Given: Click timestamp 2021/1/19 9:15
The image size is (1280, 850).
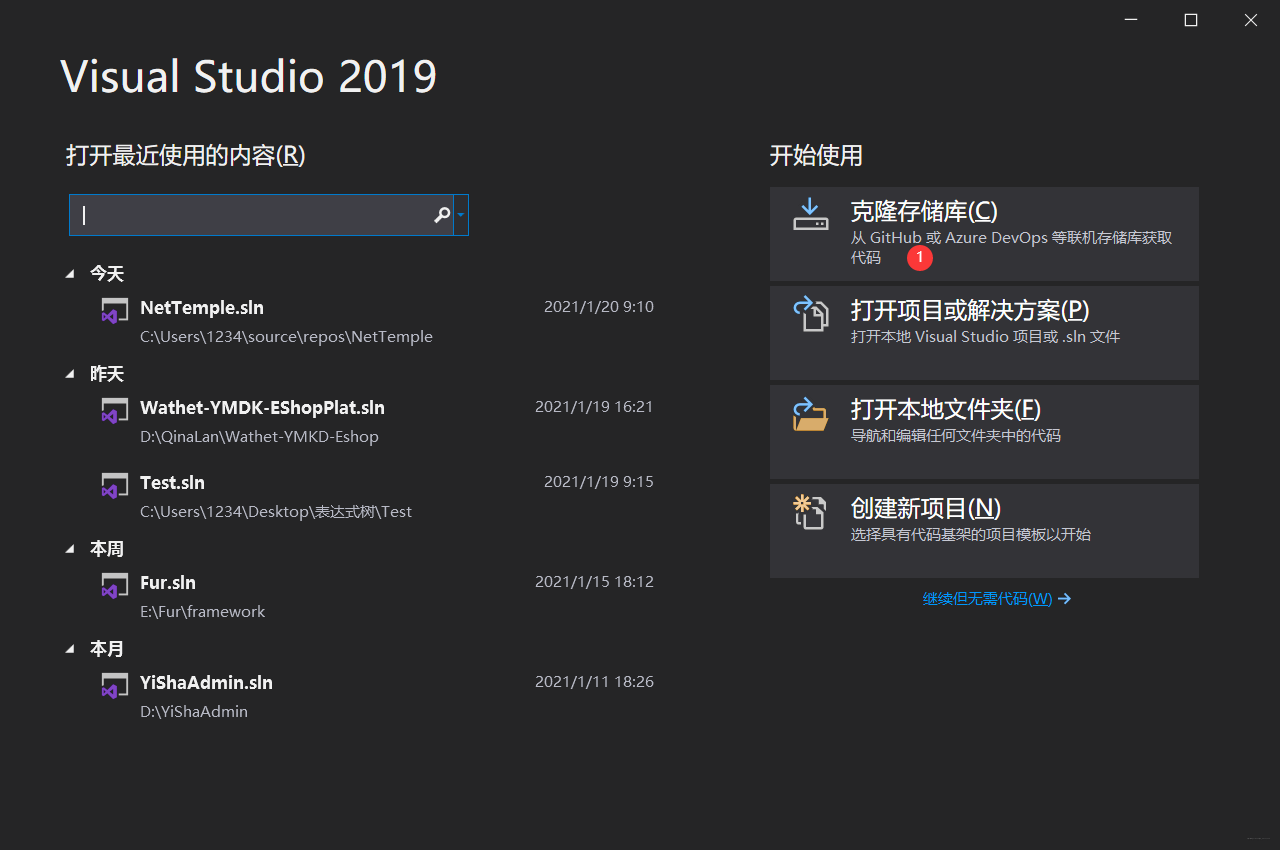Looking at the screenshot, I should (599, 482).
